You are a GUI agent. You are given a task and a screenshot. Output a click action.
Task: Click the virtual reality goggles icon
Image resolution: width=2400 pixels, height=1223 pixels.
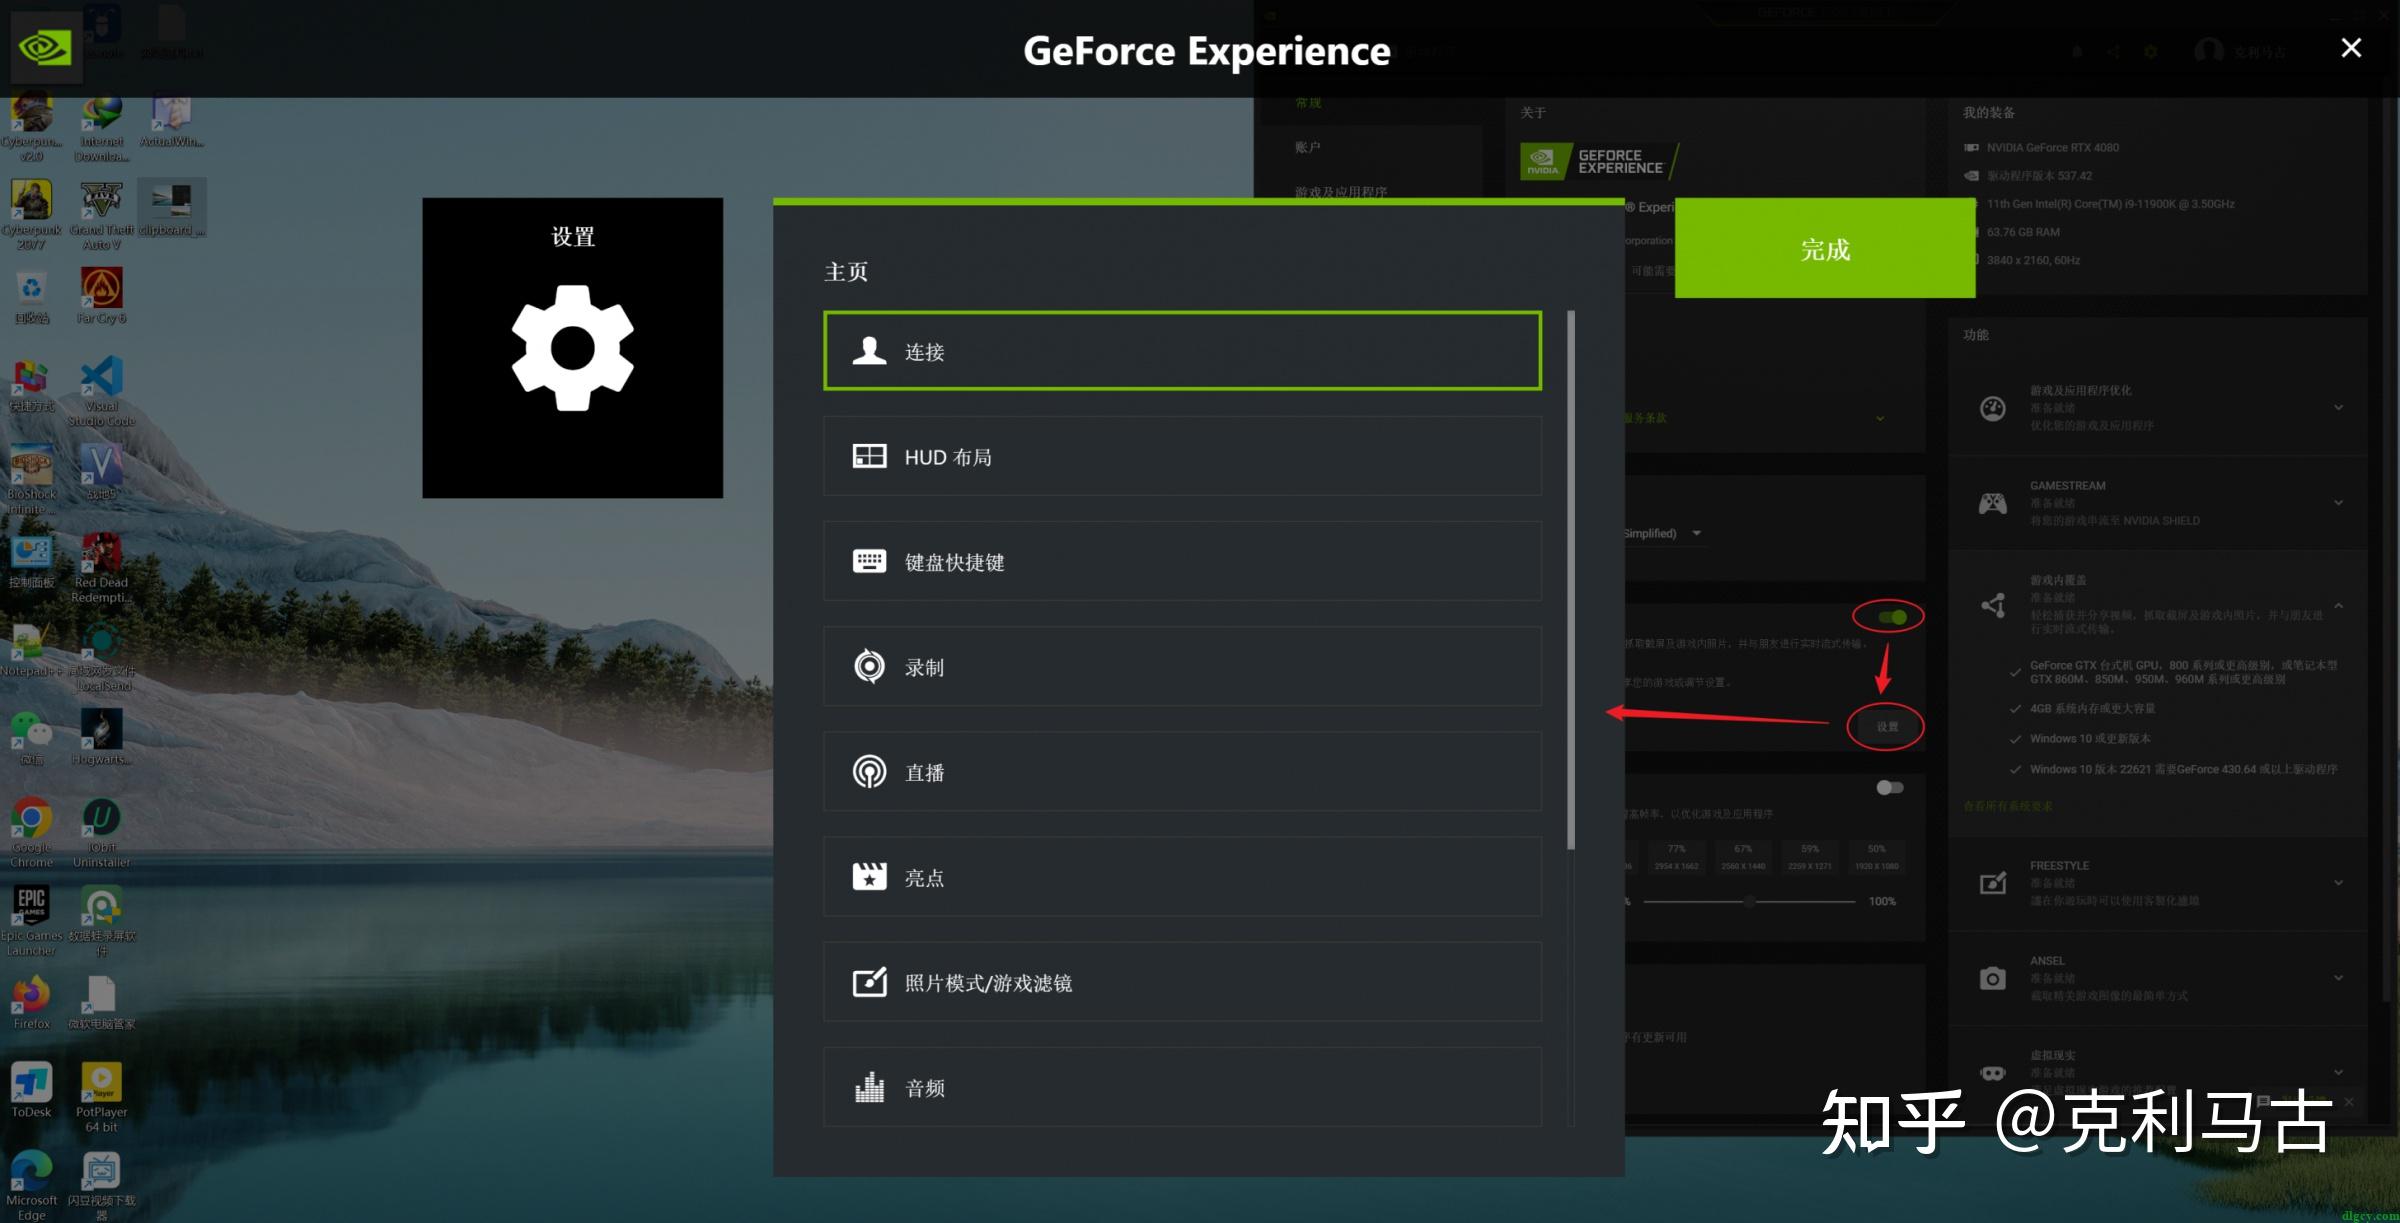(x=1992, y=1073)
